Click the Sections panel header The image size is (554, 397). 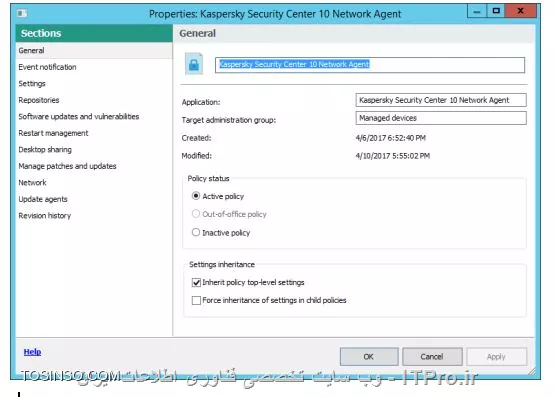(94, 33)
